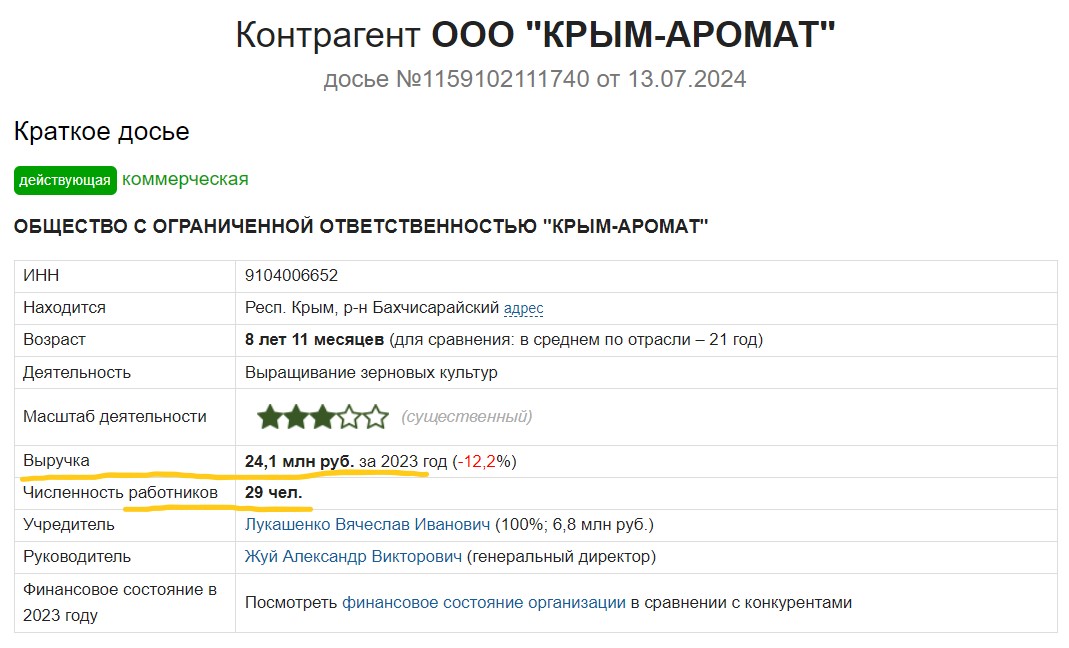Click the bold age "8 лет 11 месяцев"
Viewport: 1069px width, 648px height.
tap(314, 340)
